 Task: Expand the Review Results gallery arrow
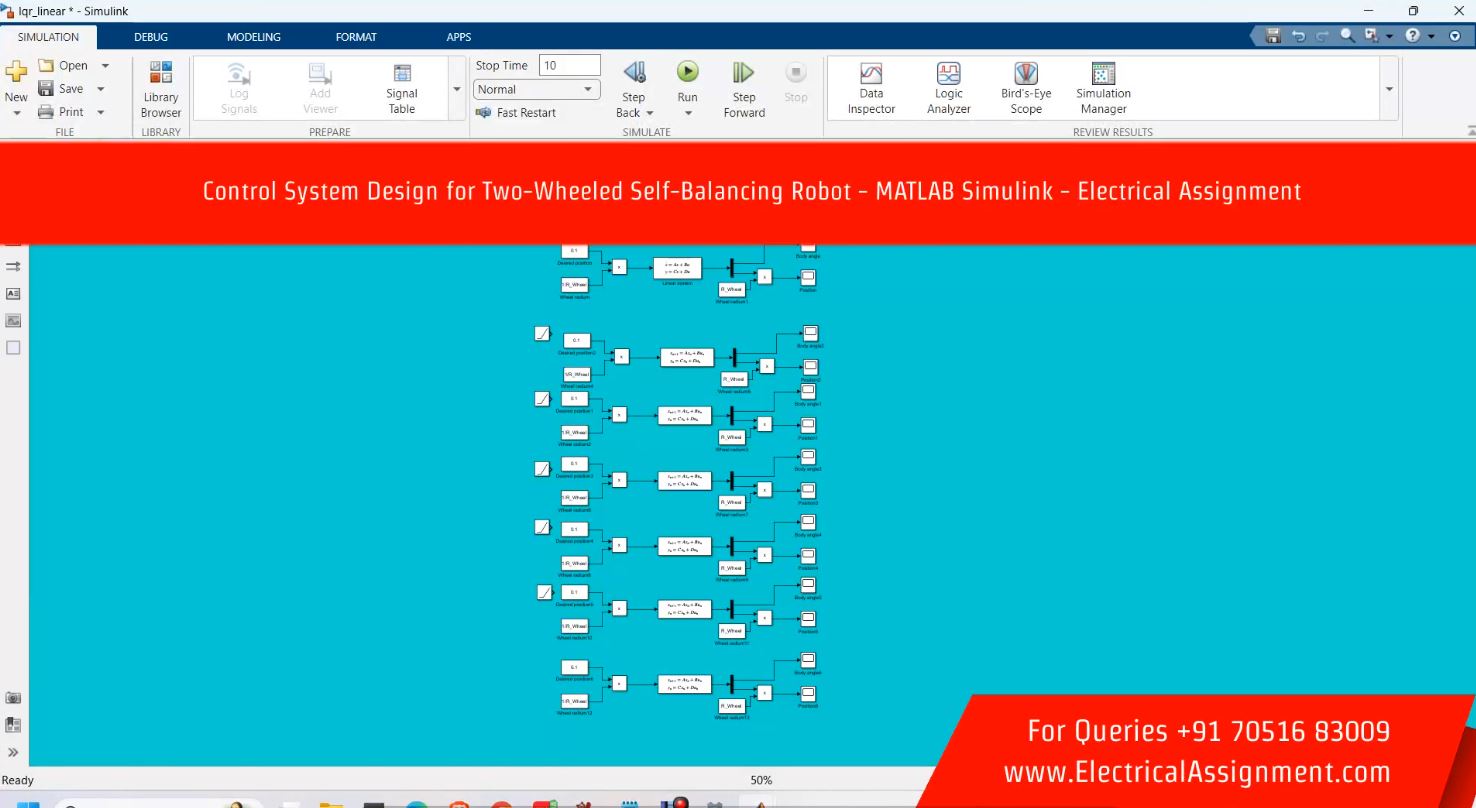click(x=1389, y=89)
